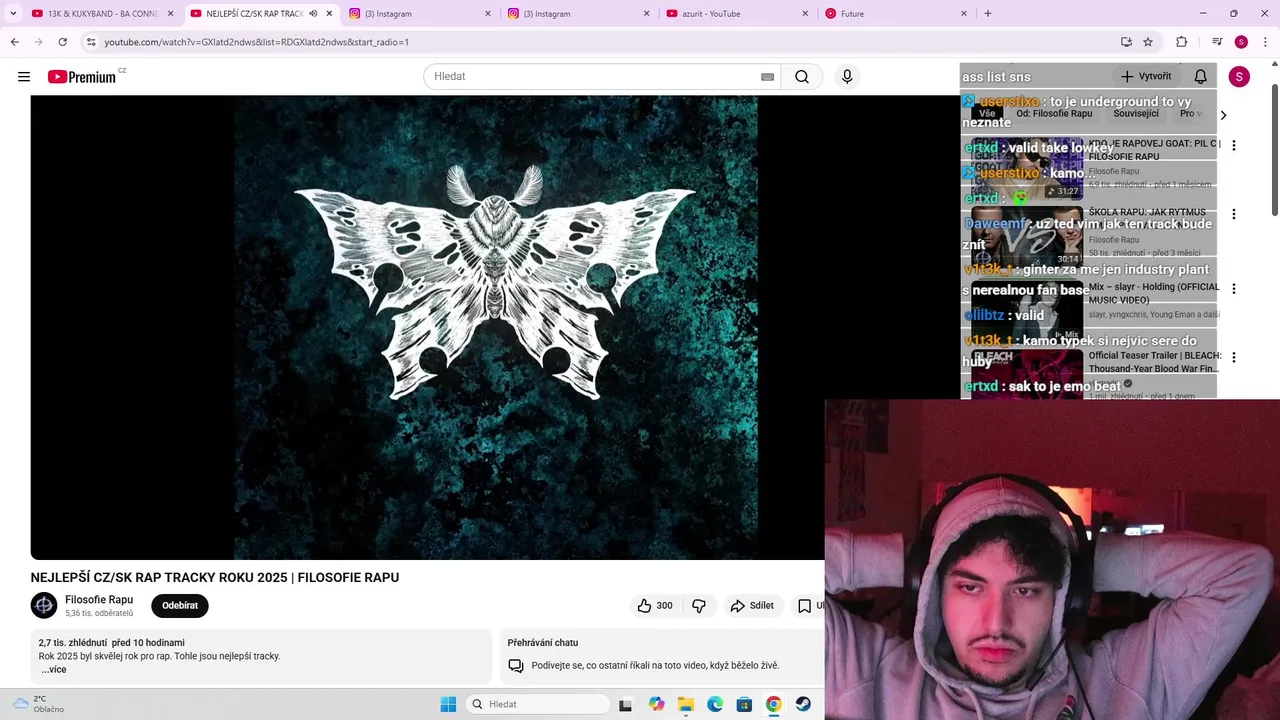Open options for BLEACH teaser trailer

1234,357
